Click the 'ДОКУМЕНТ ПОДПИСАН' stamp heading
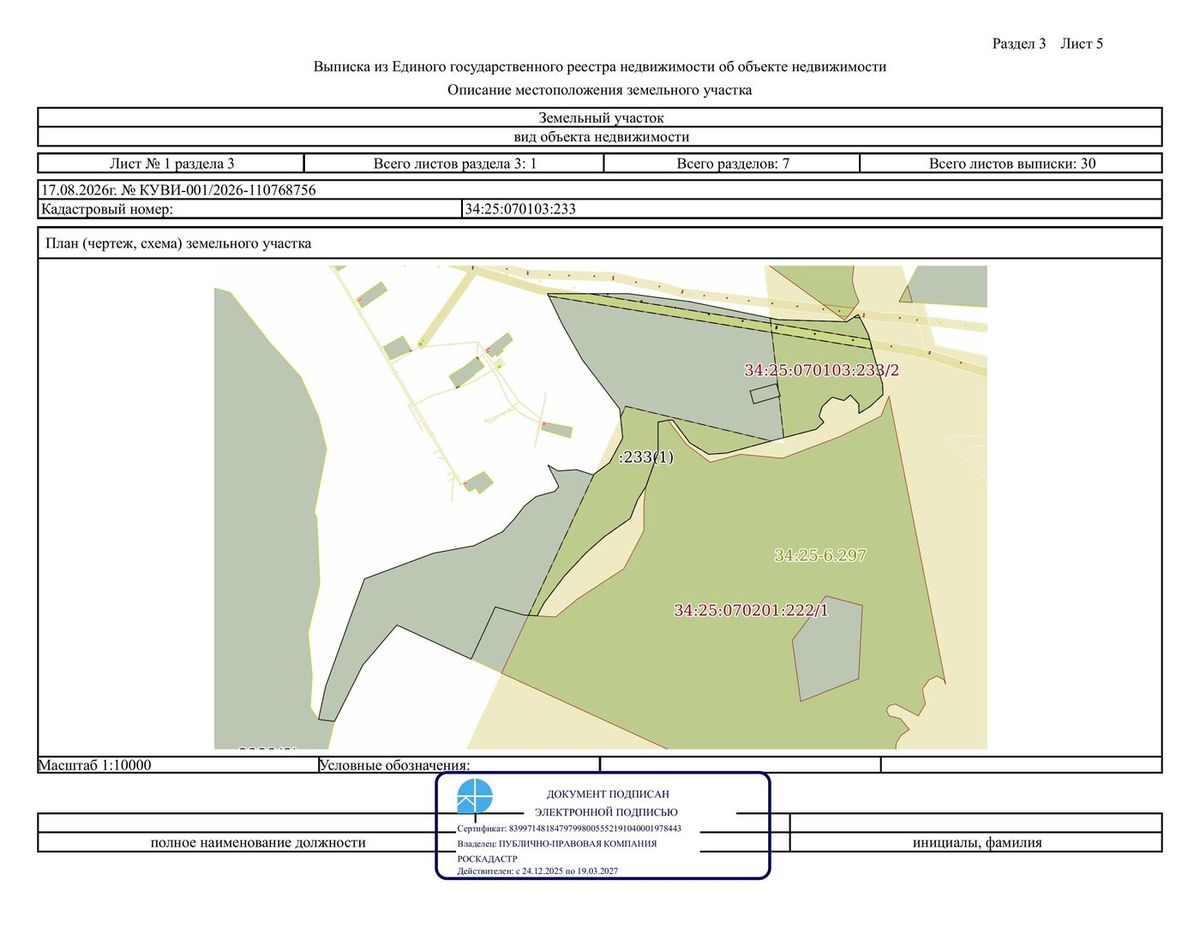 click(x=607, y=793)
